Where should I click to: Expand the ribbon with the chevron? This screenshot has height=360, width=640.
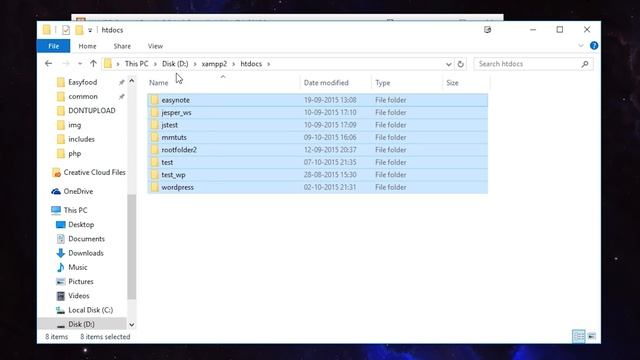pyautogui.click(x=581, y=46)
